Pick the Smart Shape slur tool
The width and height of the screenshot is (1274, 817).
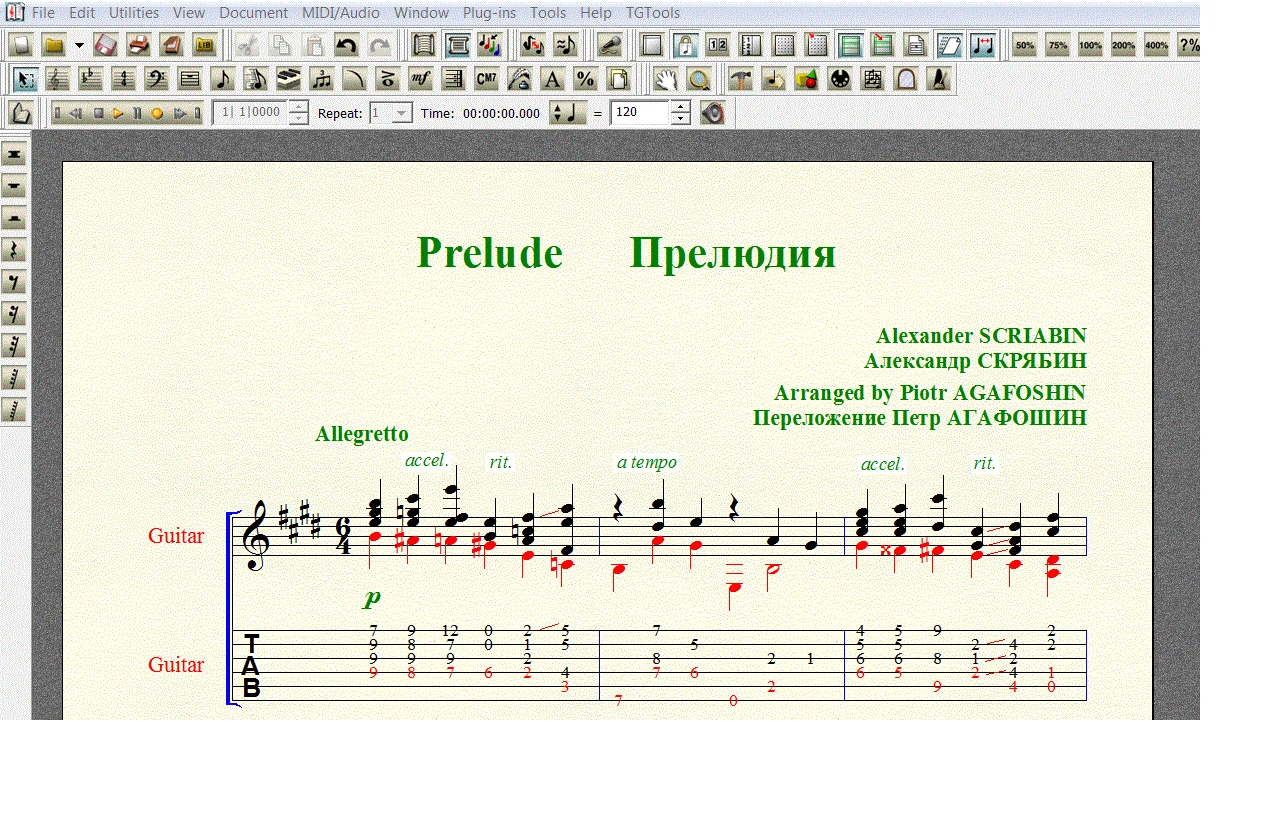354,79
